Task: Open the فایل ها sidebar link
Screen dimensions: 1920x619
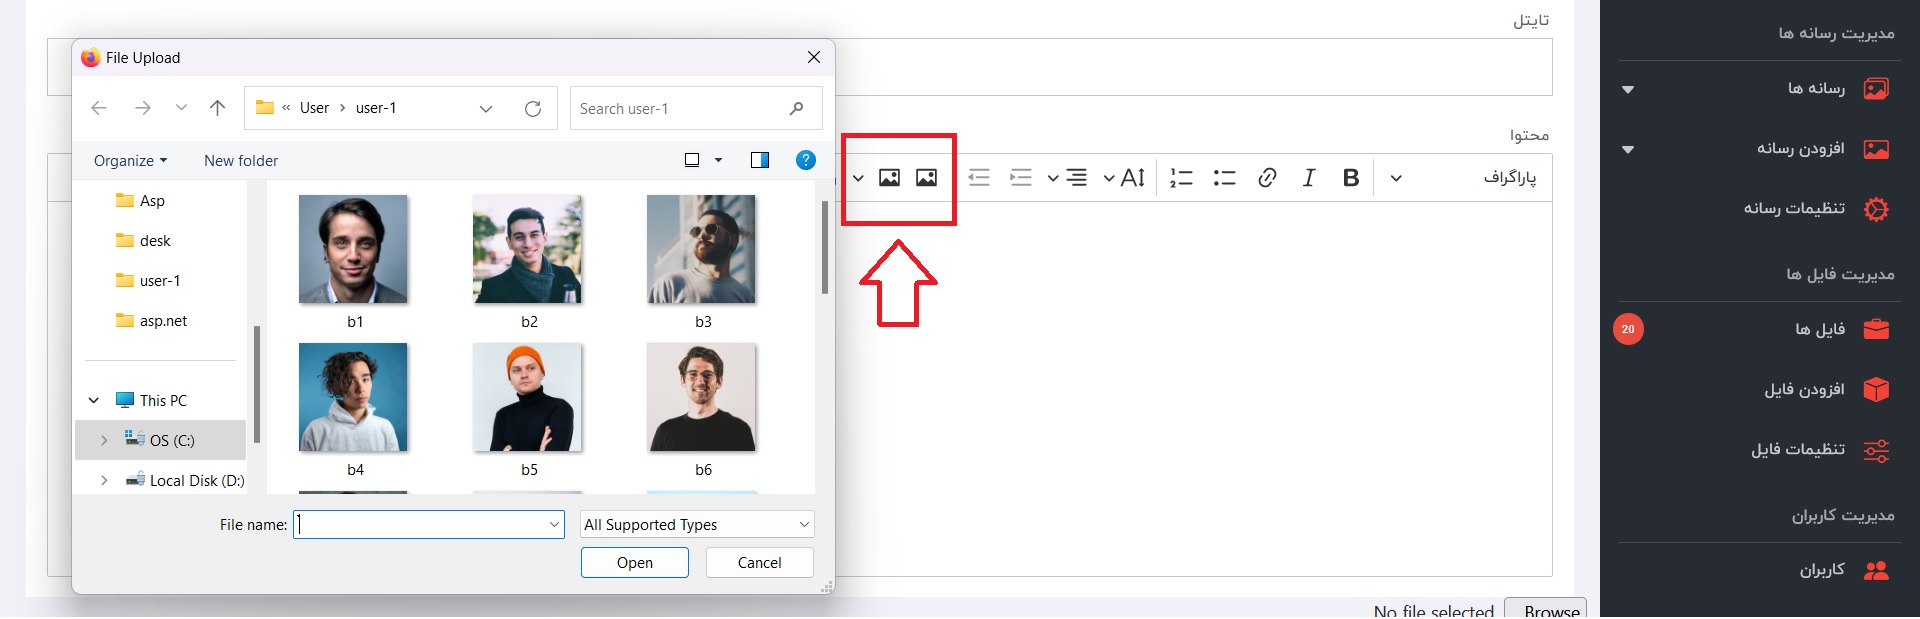Action: click(x=1820, y=329)
